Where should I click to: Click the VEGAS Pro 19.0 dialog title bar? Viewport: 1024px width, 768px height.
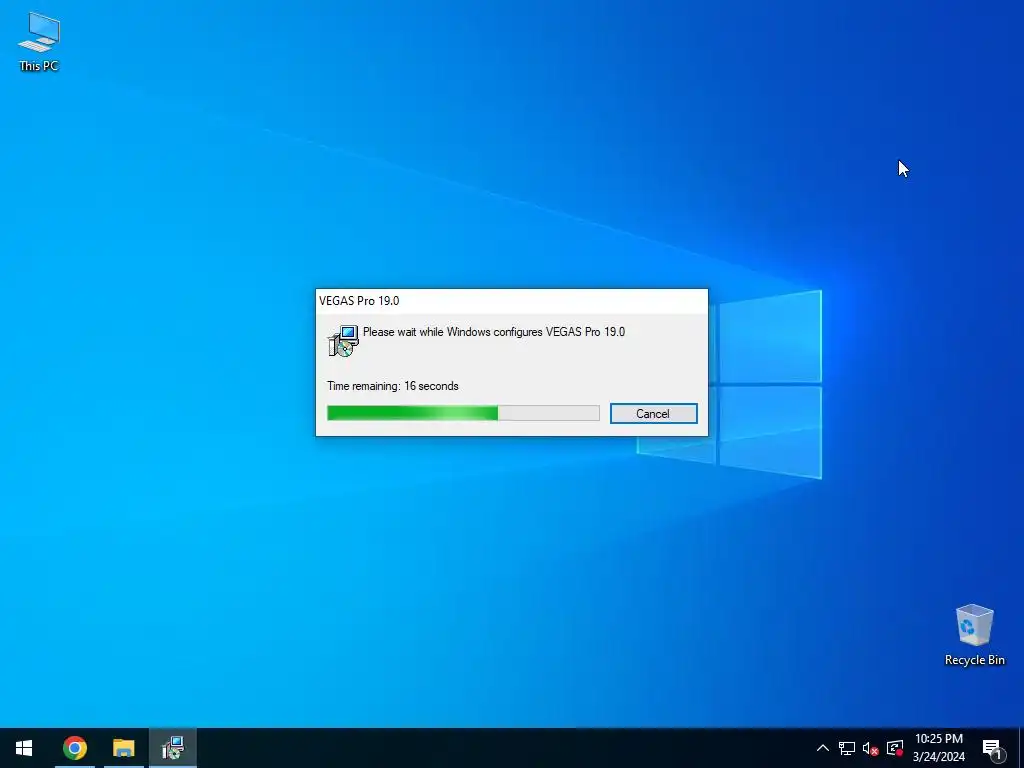pos(511,300)
